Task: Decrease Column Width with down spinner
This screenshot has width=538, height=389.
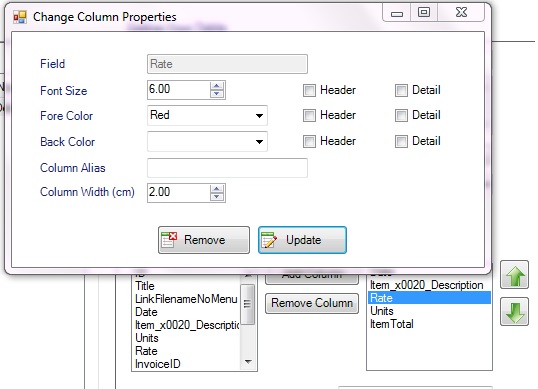Action: (217, 197)
